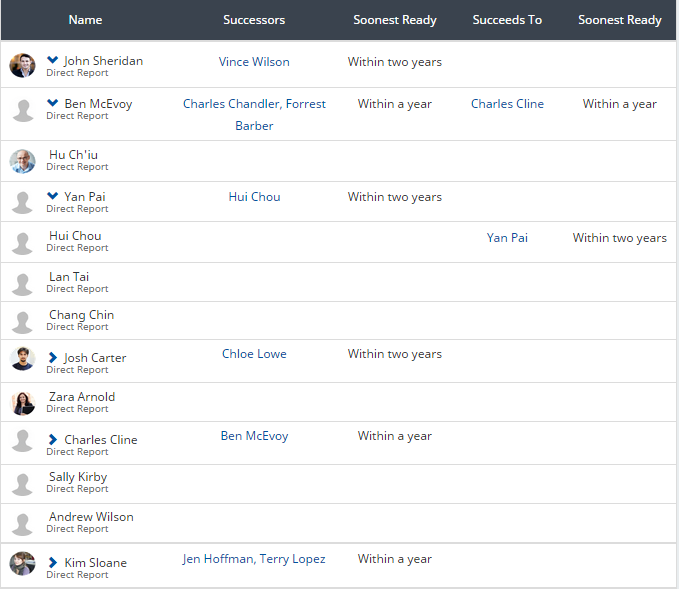Viewport: 679px width, 589px height.
Task: Collapse the John Sheridan row chevron
Action: point(53,61)
